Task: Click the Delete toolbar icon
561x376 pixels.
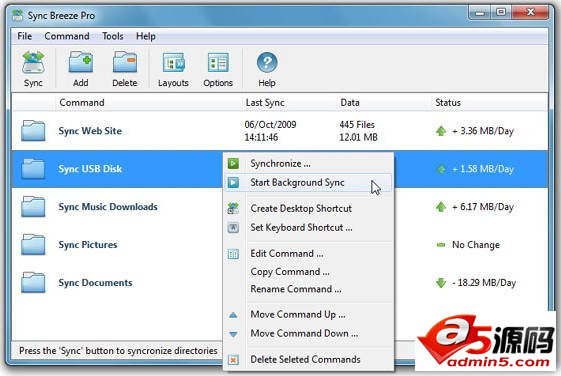Action: tap(125, 62)
